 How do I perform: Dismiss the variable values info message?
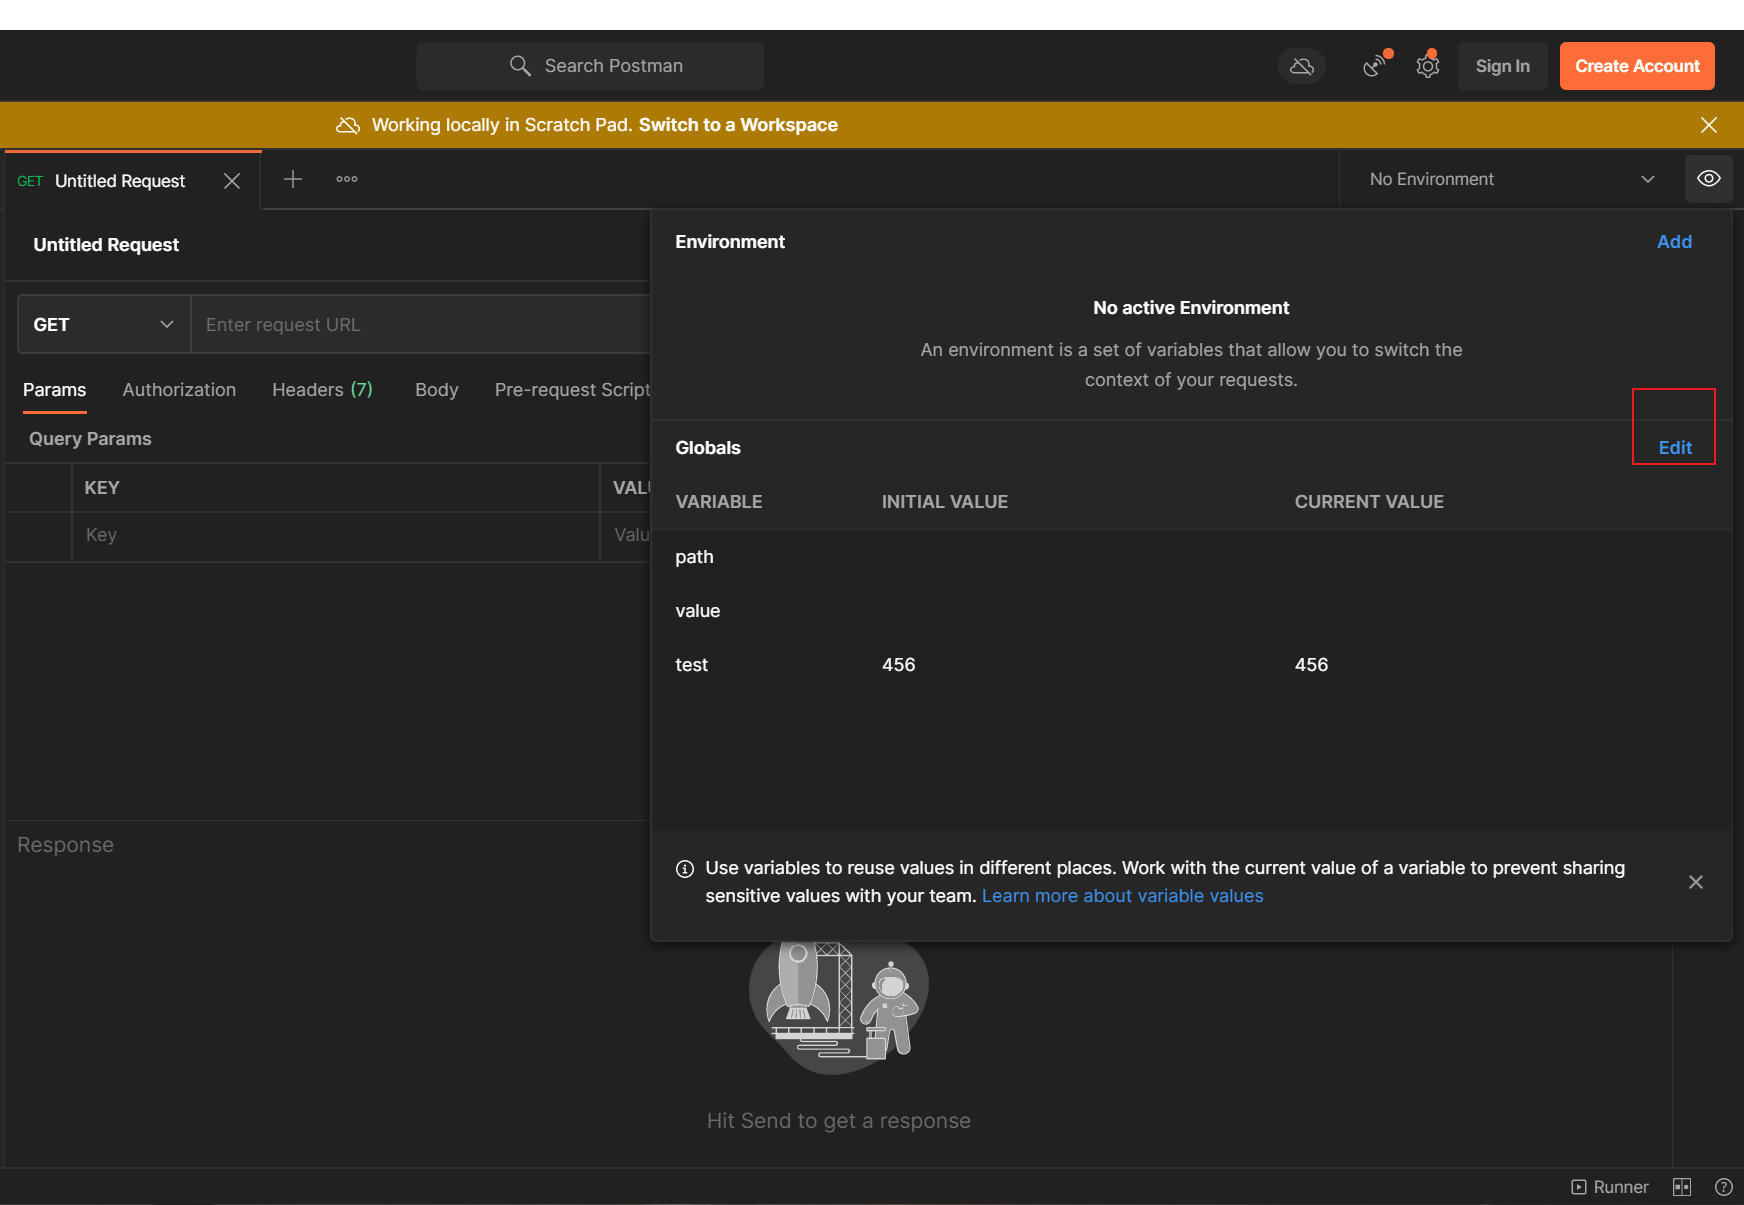point(1696,882)
